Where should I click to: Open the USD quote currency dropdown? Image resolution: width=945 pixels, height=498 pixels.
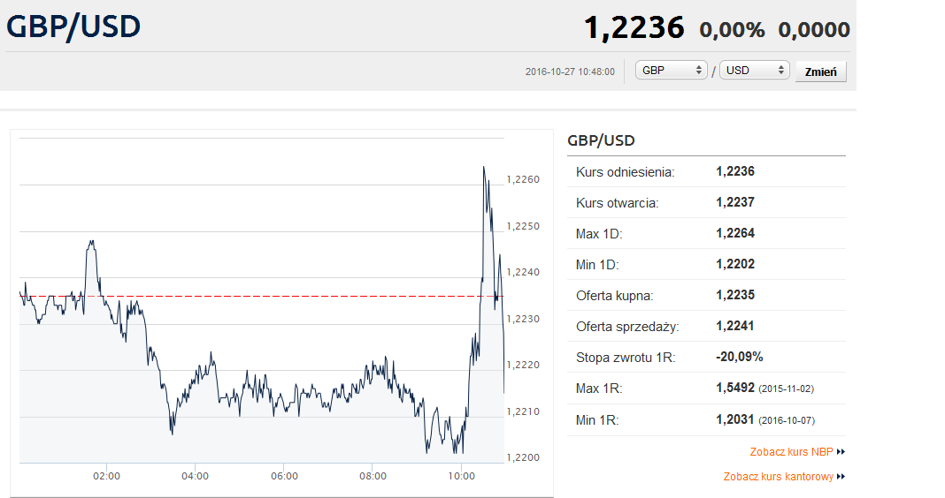point(754,71)
